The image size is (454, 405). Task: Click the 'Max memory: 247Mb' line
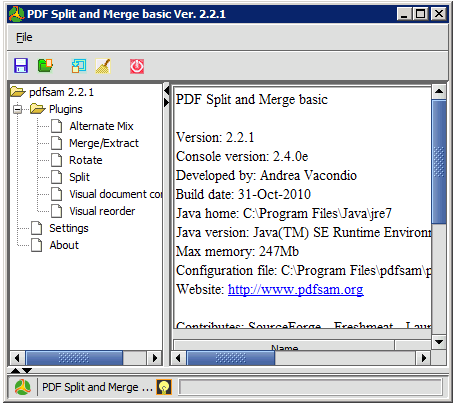coord(237,251)
